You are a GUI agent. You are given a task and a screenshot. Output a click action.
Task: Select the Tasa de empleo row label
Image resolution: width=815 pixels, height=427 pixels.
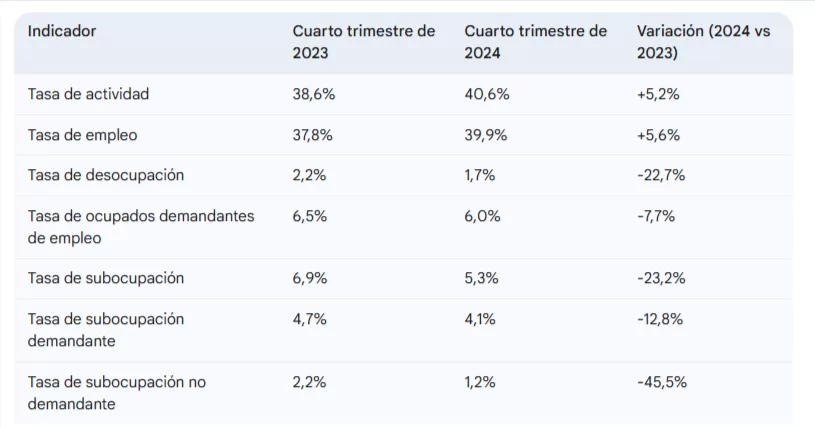coord(82,135)
